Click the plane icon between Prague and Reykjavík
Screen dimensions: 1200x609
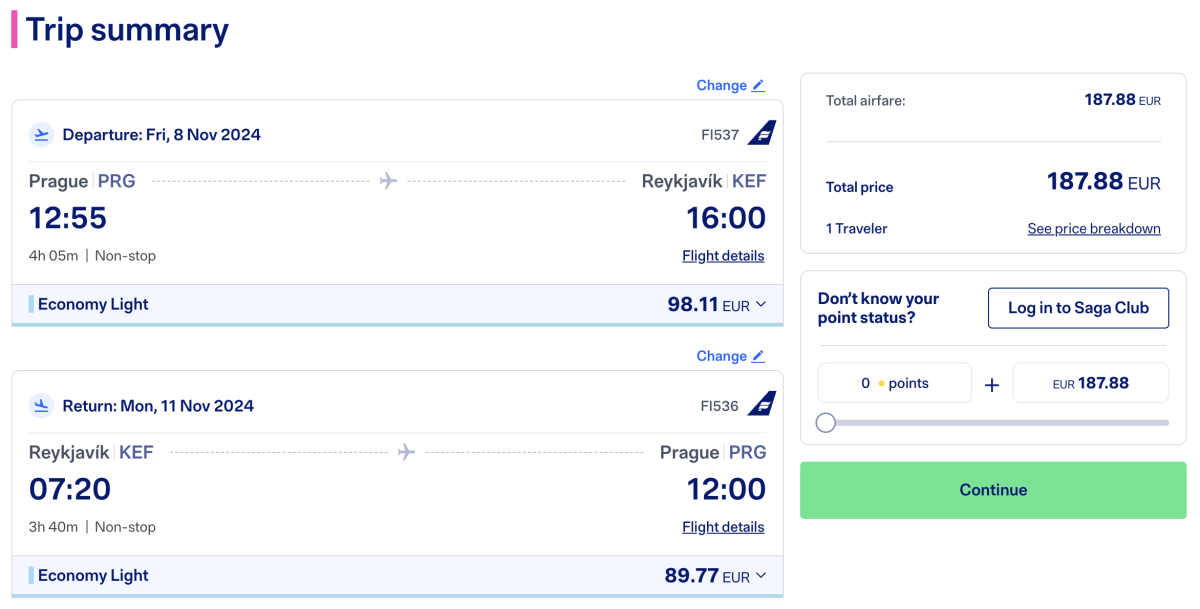point(389,181)
